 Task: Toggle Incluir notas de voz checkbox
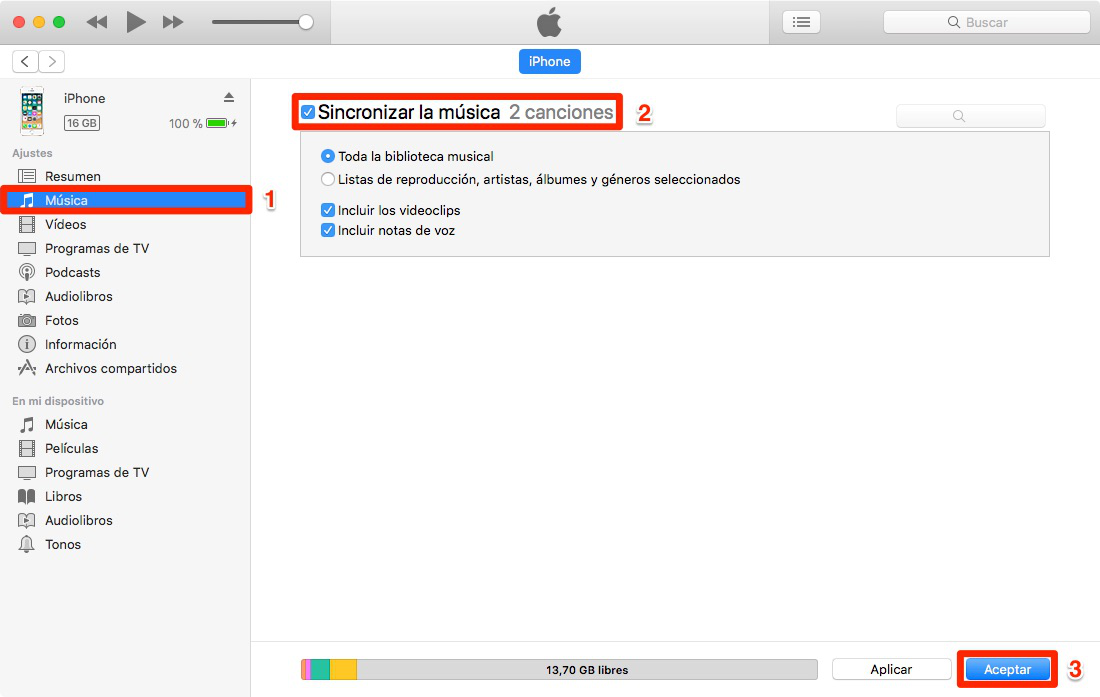(x=328, y=231)
